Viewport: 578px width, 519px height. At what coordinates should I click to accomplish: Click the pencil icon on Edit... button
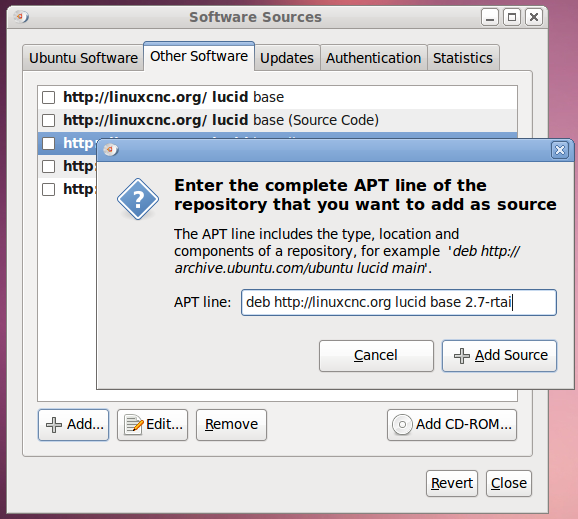click(x=133, y=425)
